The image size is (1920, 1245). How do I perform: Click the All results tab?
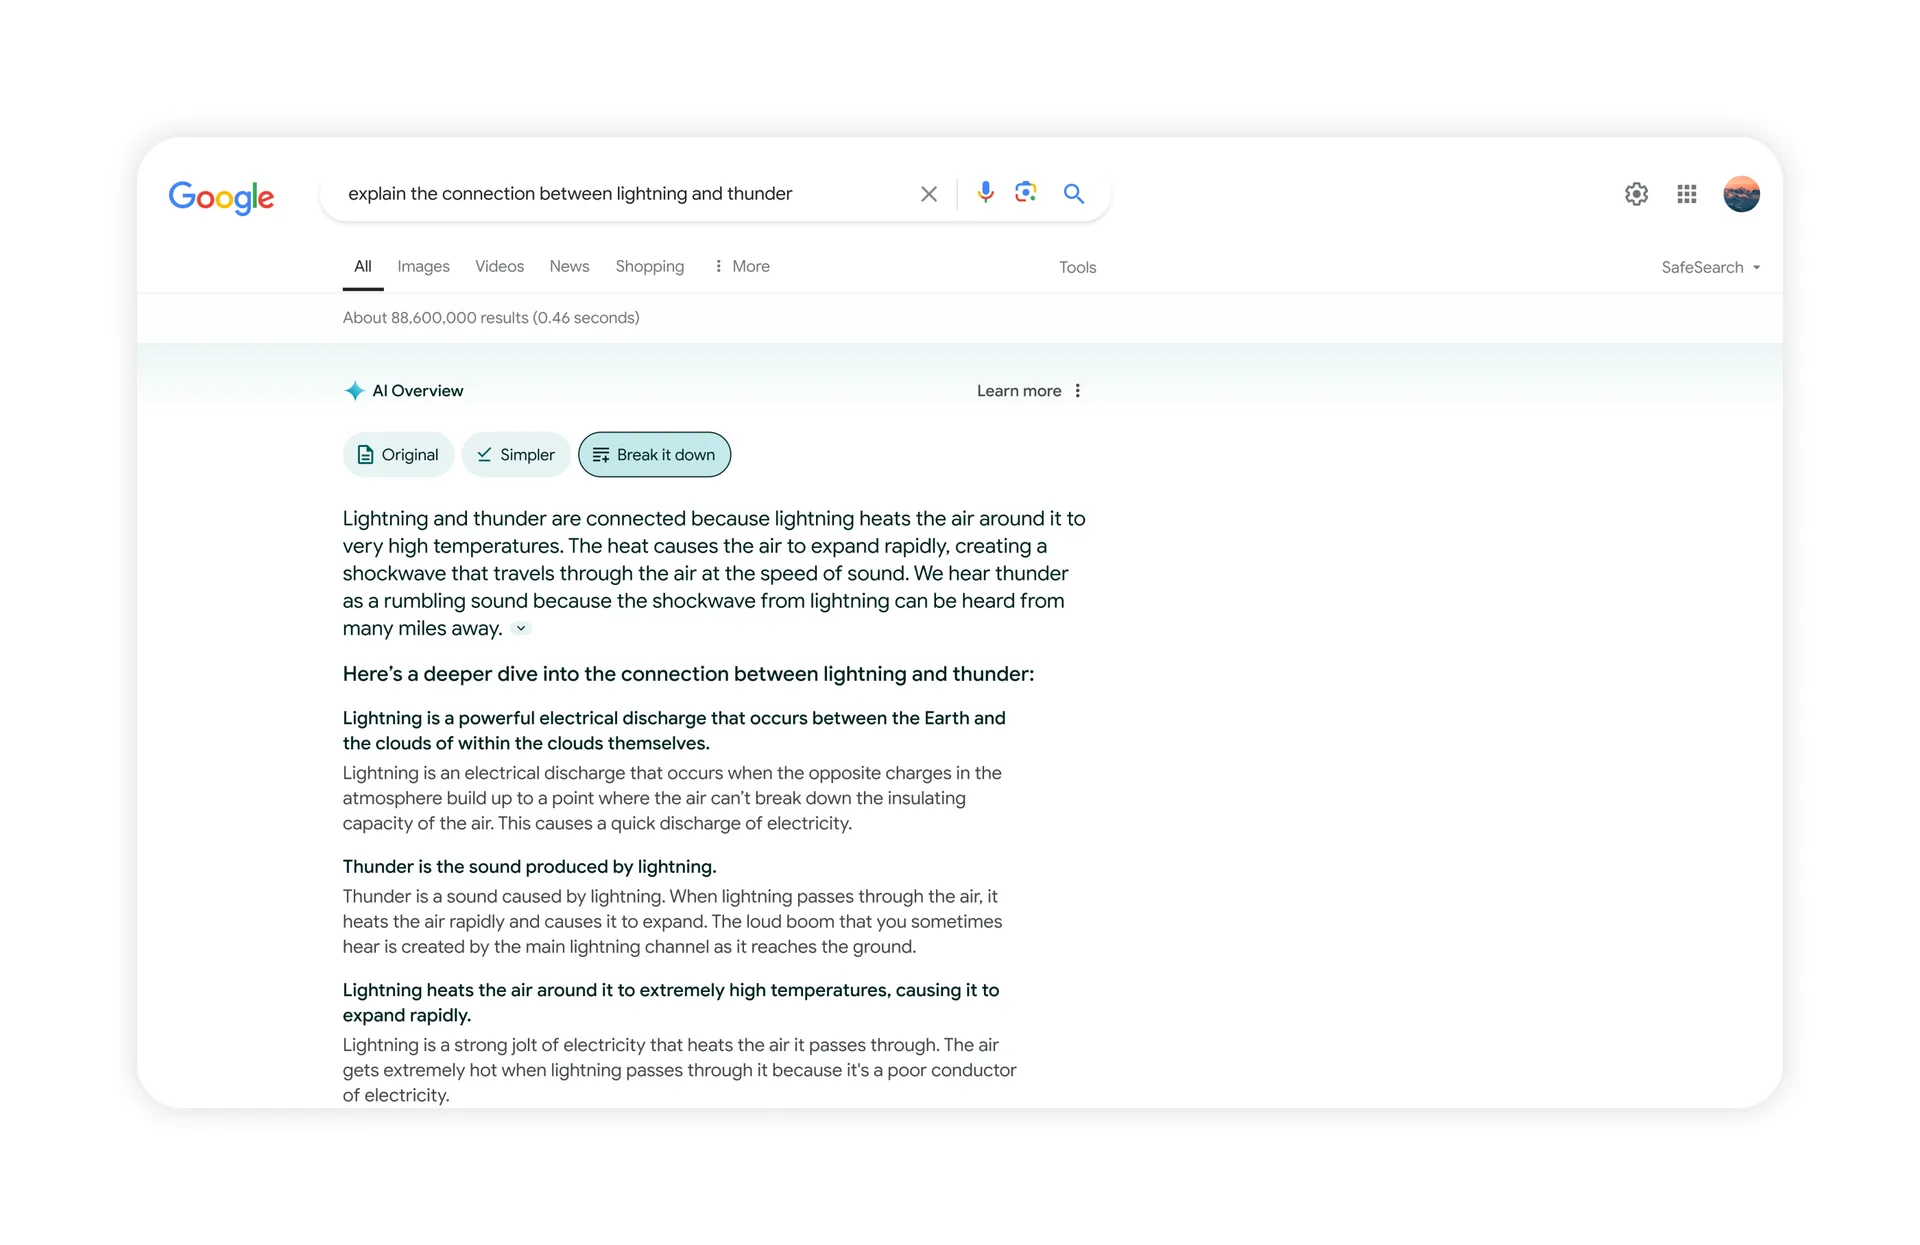point(362,266)
